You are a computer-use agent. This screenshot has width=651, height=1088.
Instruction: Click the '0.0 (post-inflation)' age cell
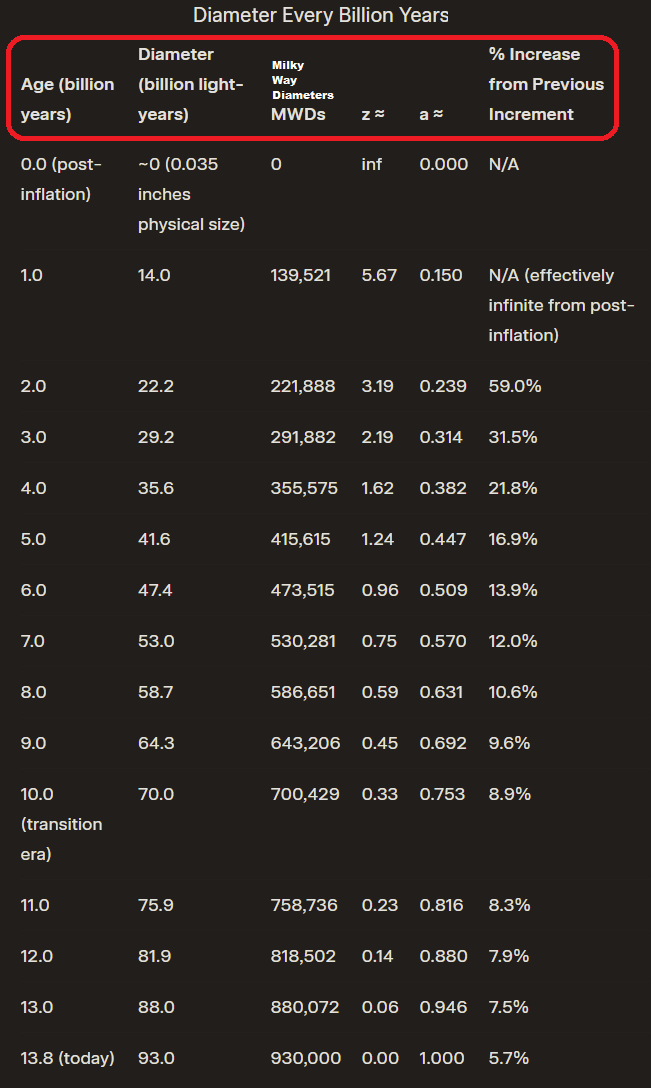pyautogui.click(x=61, y=179)
